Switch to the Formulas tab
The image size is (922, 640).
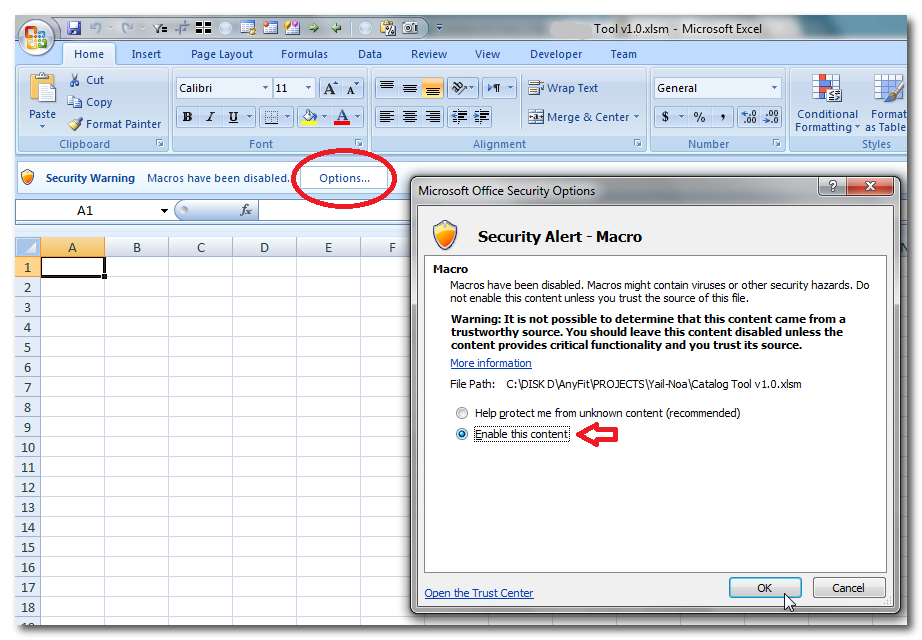[x=304, y=54]
